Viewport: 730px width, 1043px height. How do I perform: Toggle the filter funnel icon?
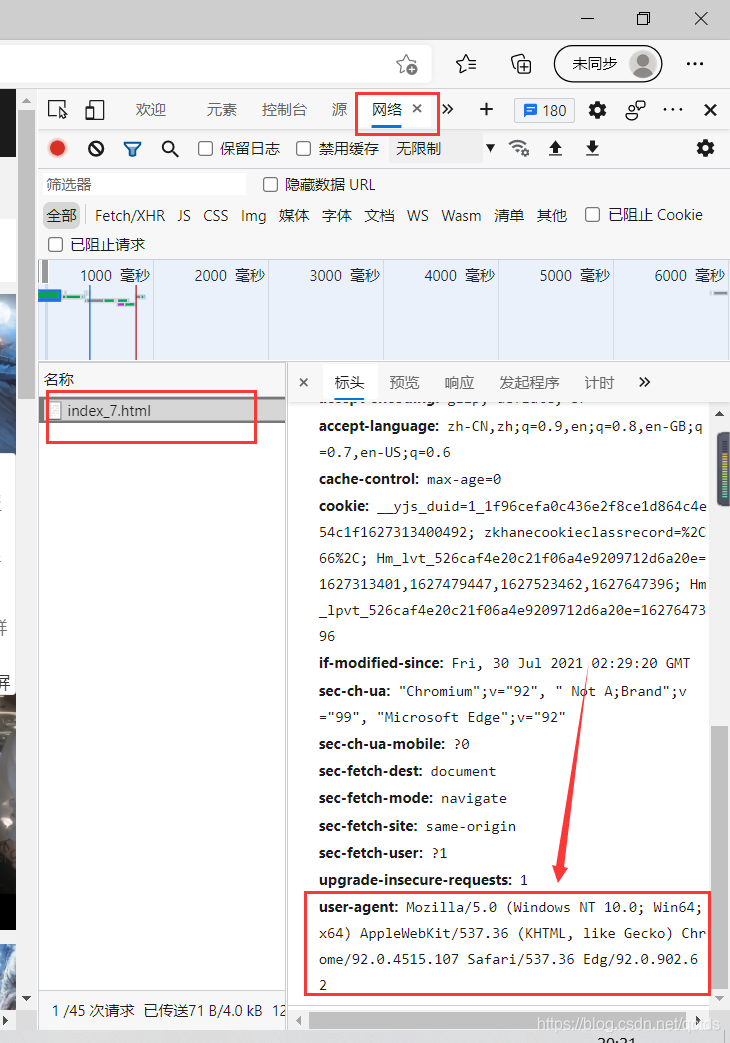[132, 149]
